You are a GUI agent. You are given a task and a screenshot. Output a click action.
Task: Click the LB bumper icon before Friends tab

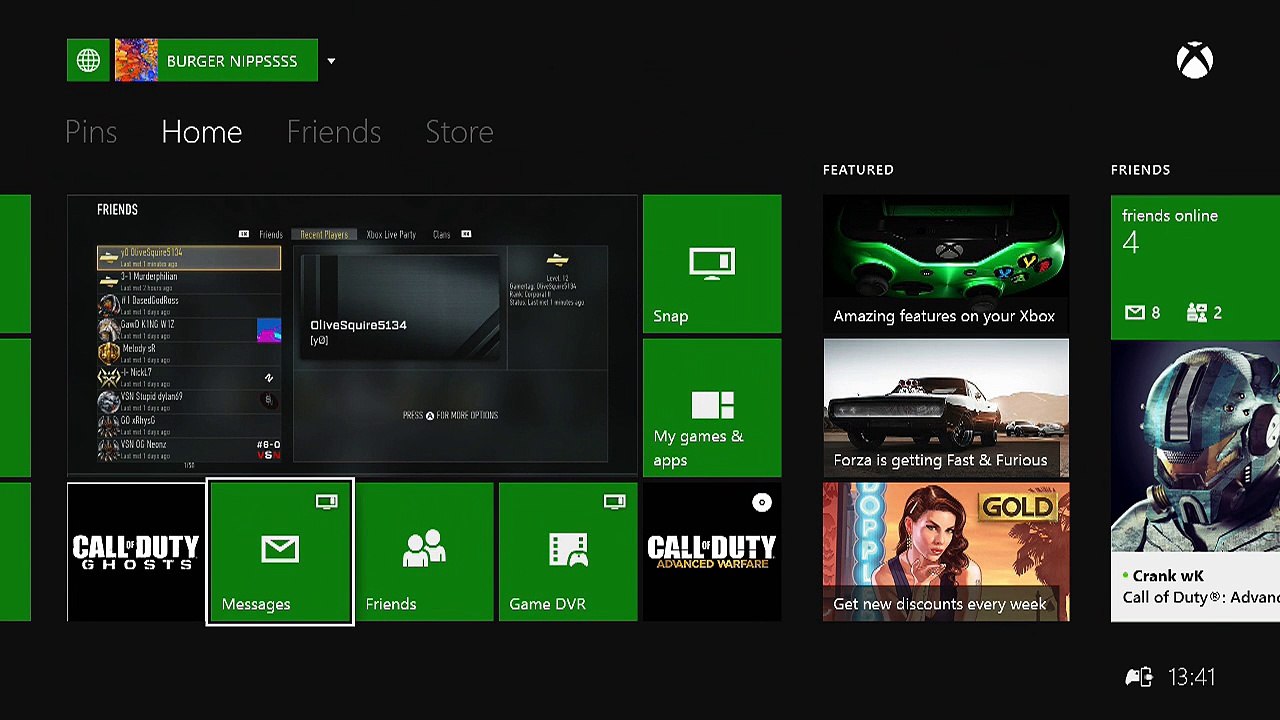[244, 234]
